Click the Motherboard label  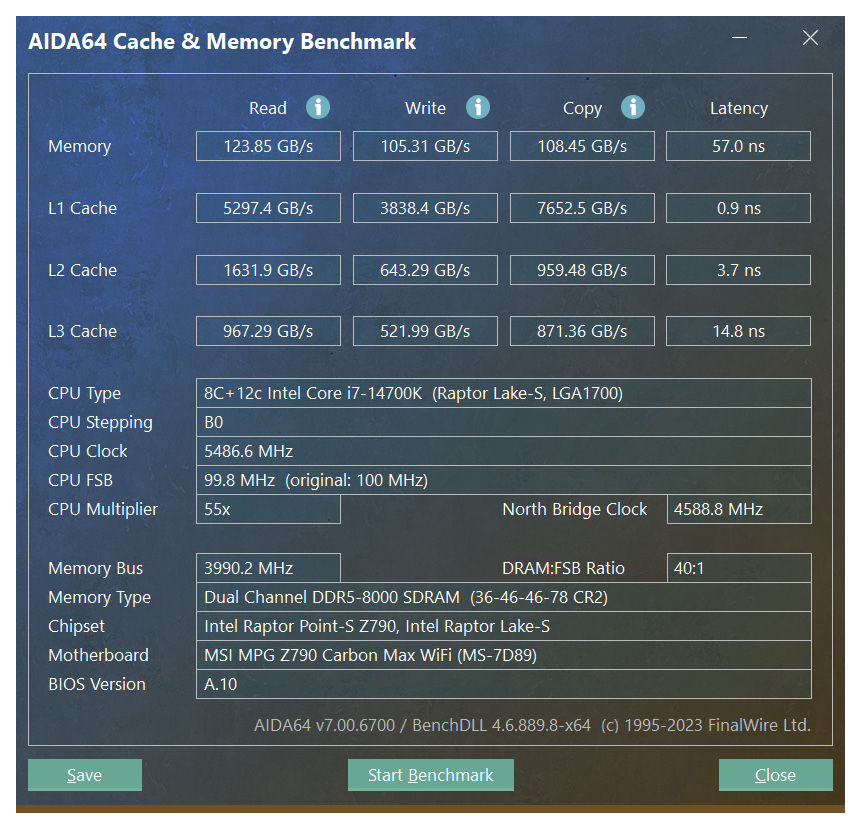tap(98, 655)
